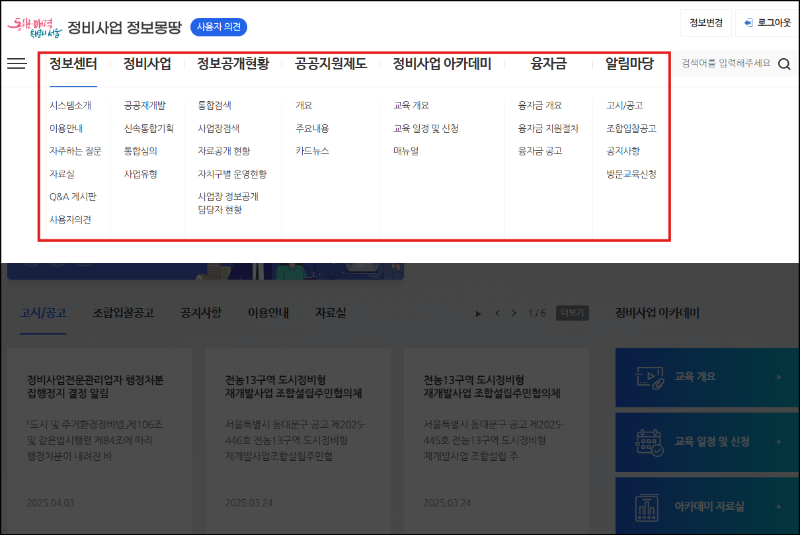Select 사용자의견 submenu item
The width and height of the screenshot is (800, 535).
70,220
